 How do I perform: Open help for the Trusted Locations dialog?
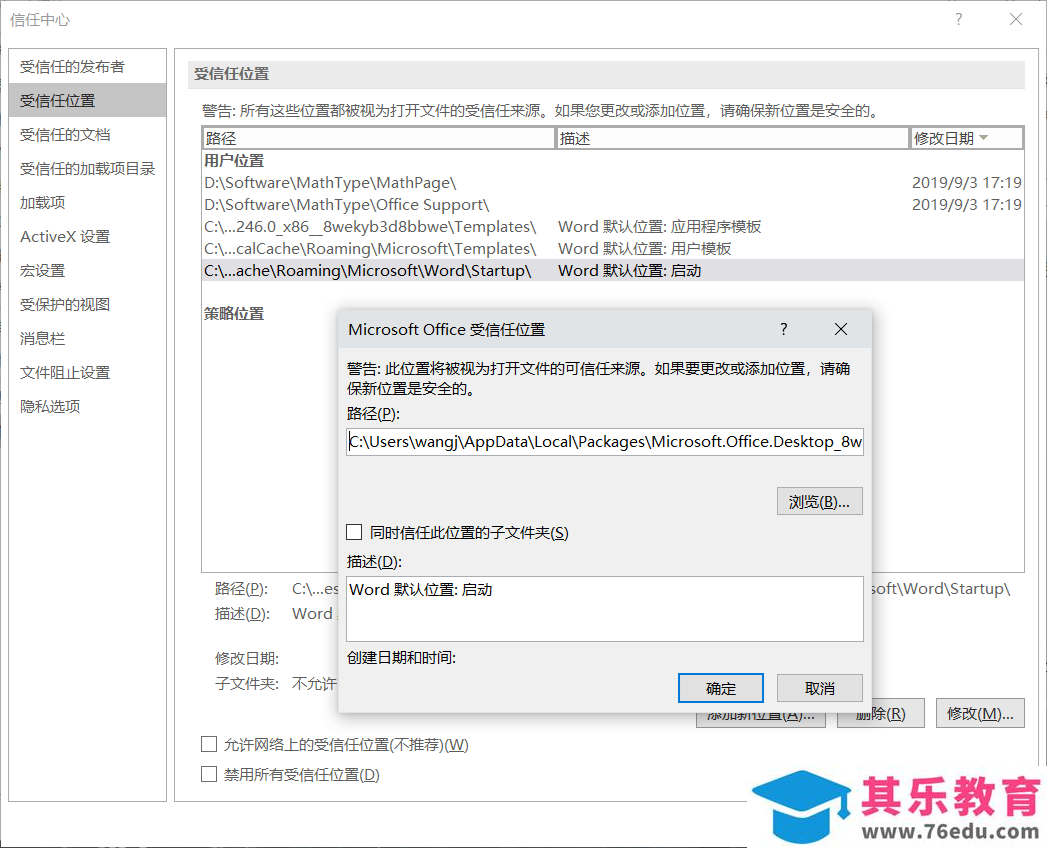click(783, 329)
